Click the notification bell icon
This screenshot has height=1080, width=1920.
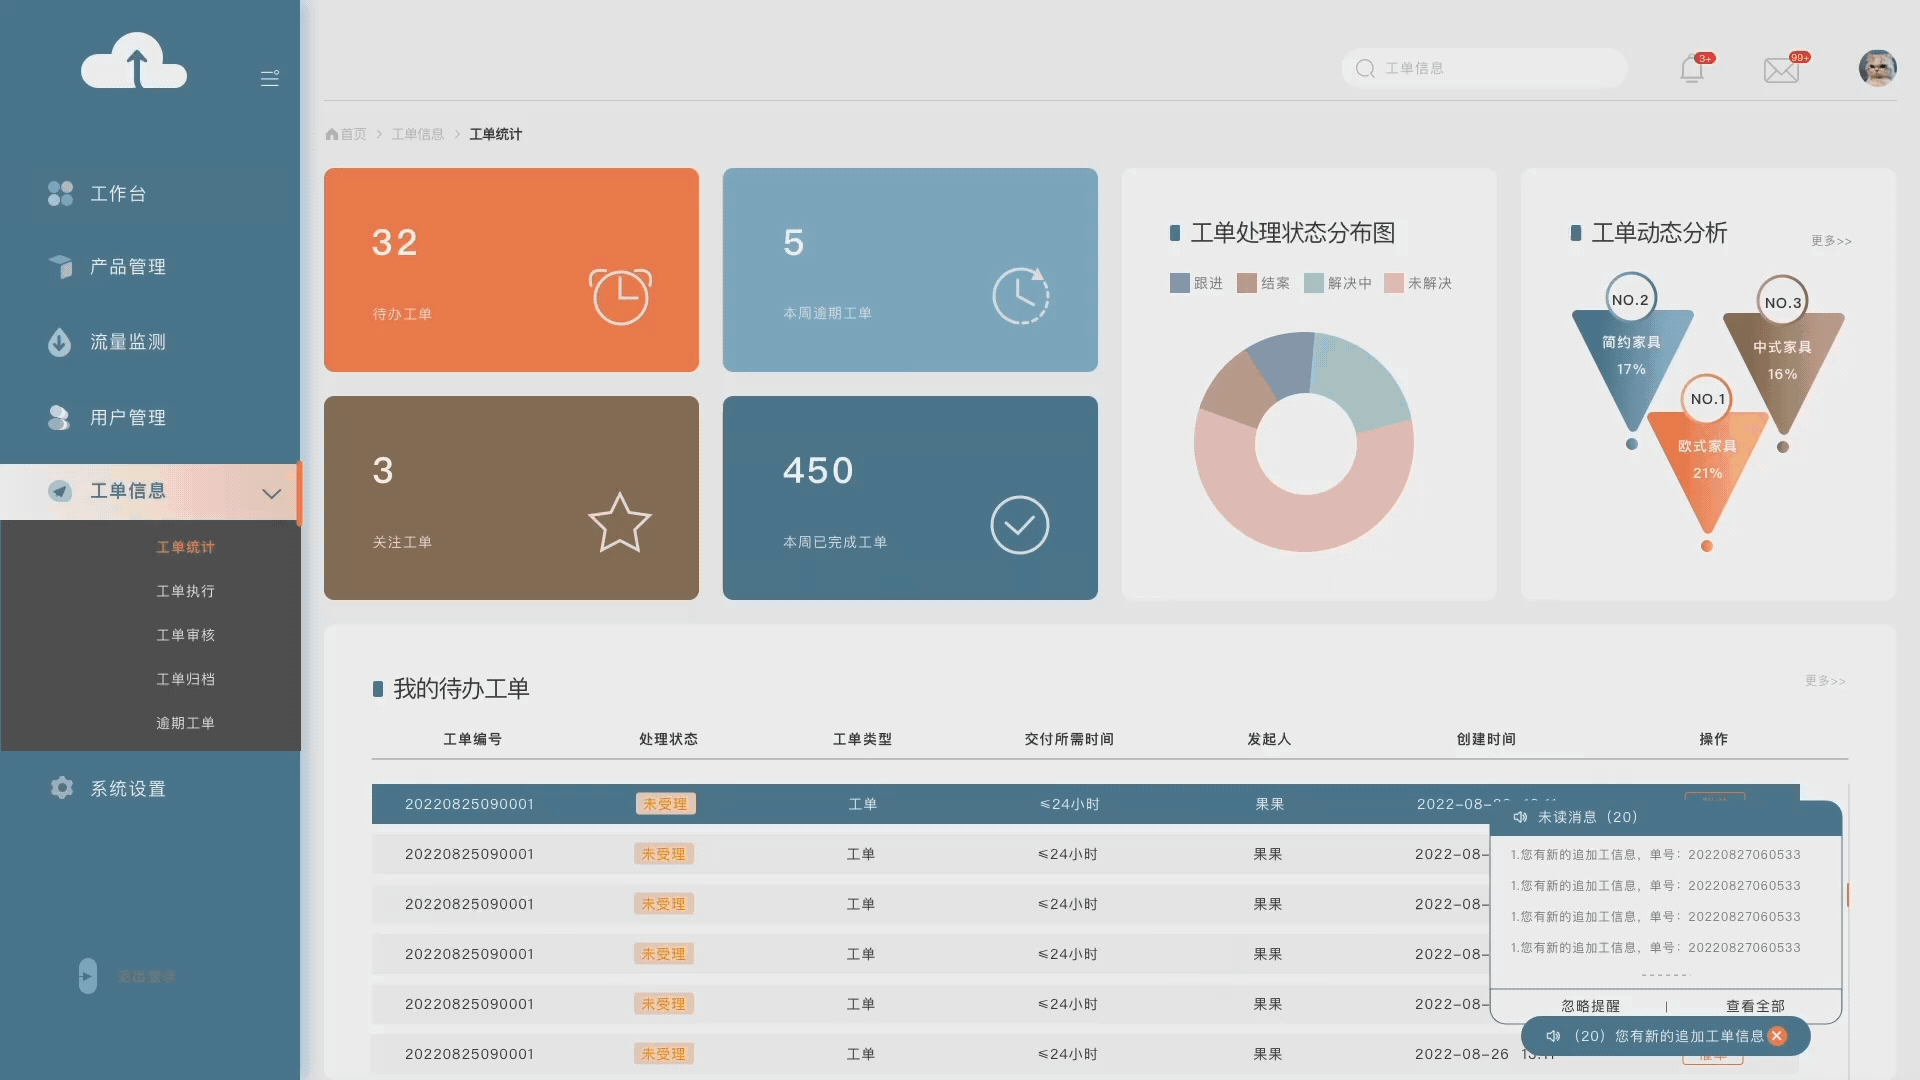tap(1692, 69)
